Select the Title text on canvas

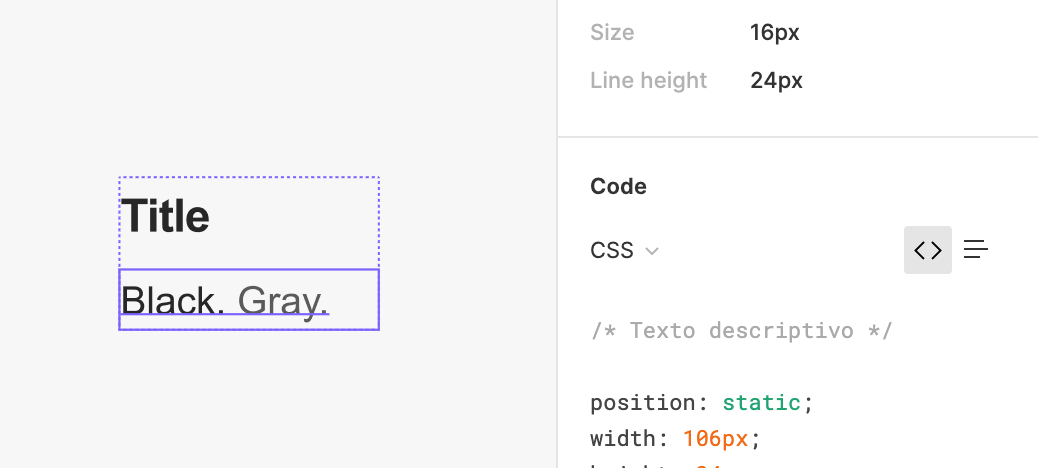165,216
